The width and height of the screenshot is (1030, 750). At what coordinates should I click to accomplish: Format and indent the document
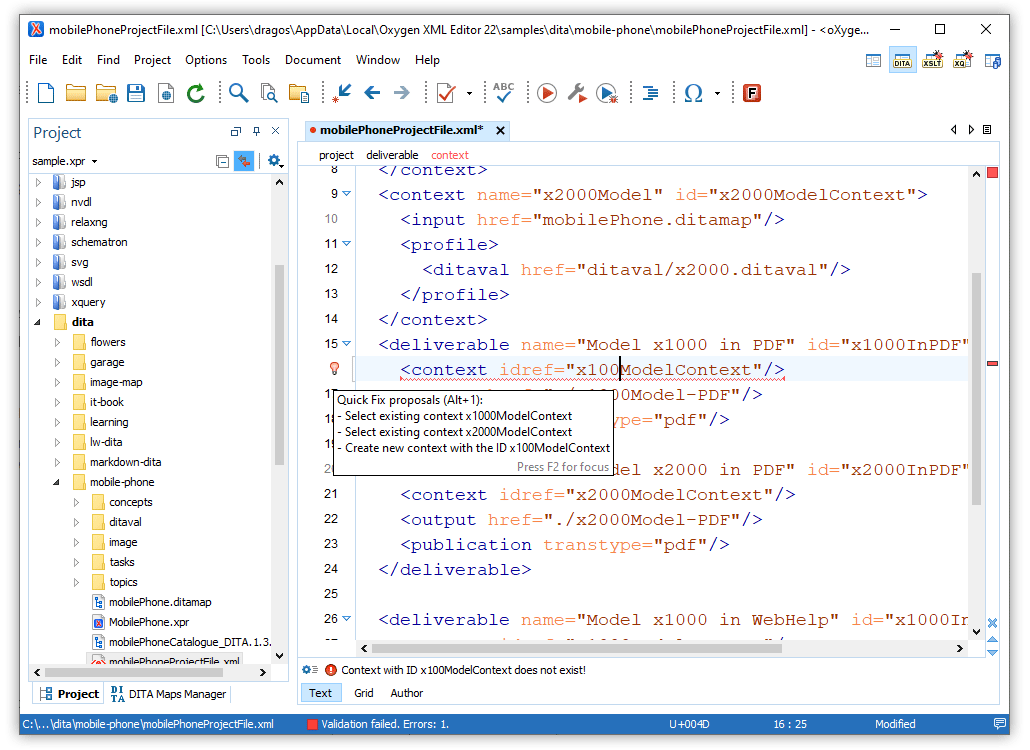[650, 93]
